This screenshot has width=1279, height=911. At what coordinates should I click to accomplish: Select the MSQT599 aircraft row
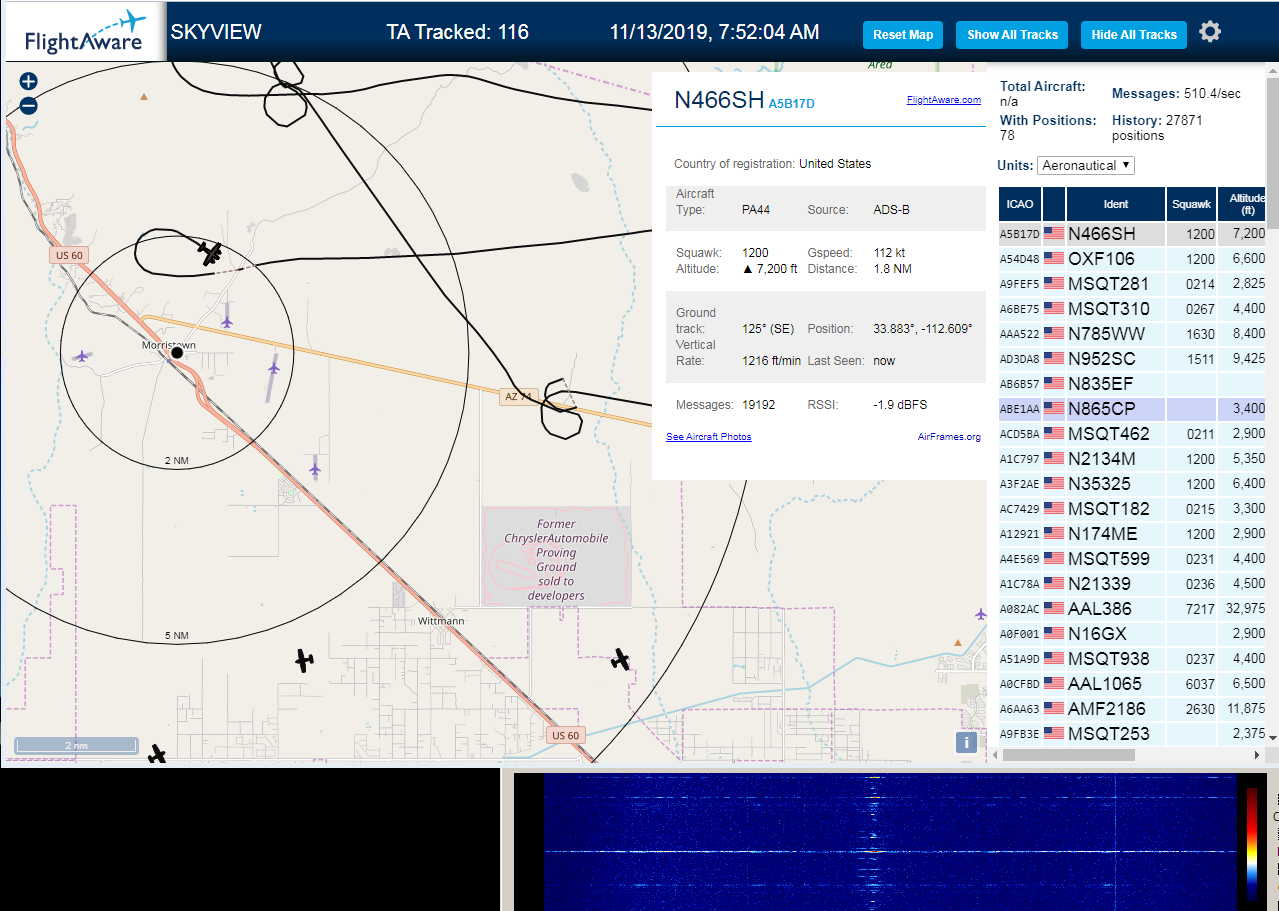1132,559
